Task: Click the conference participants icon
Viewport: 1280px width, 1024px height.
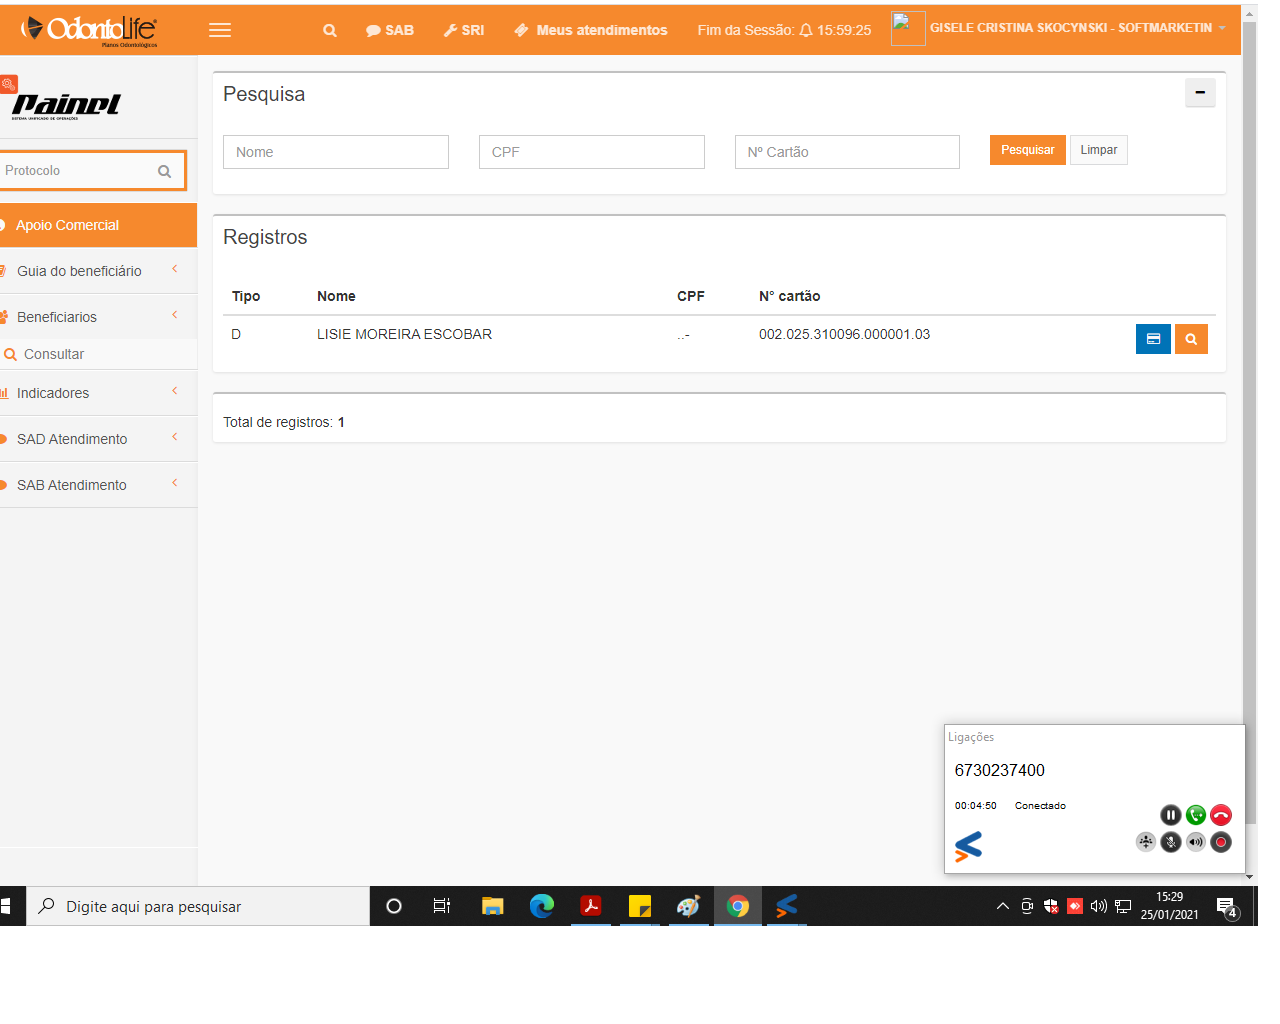Action: (x=1145, y=842)
